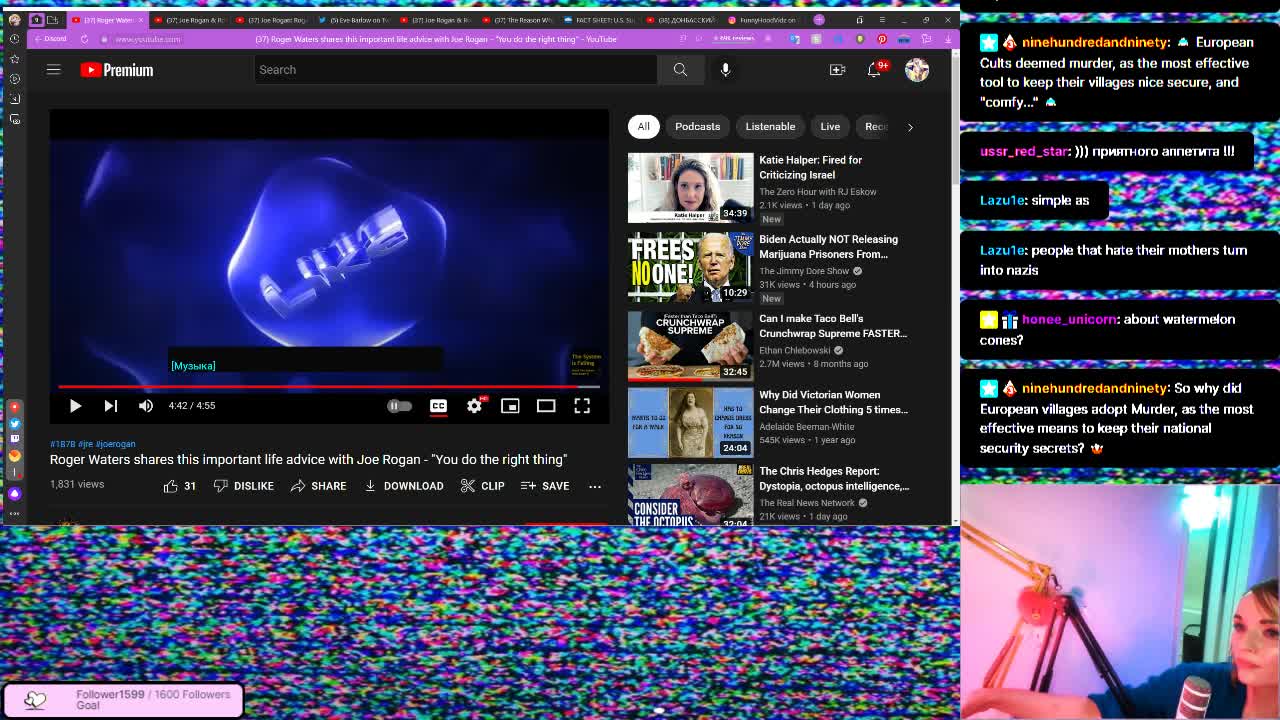Screen dimensions: 1280x720
Task: Open Twitter icon in browser sidebar
Action: pyautogui.click(x=14, y=423)
